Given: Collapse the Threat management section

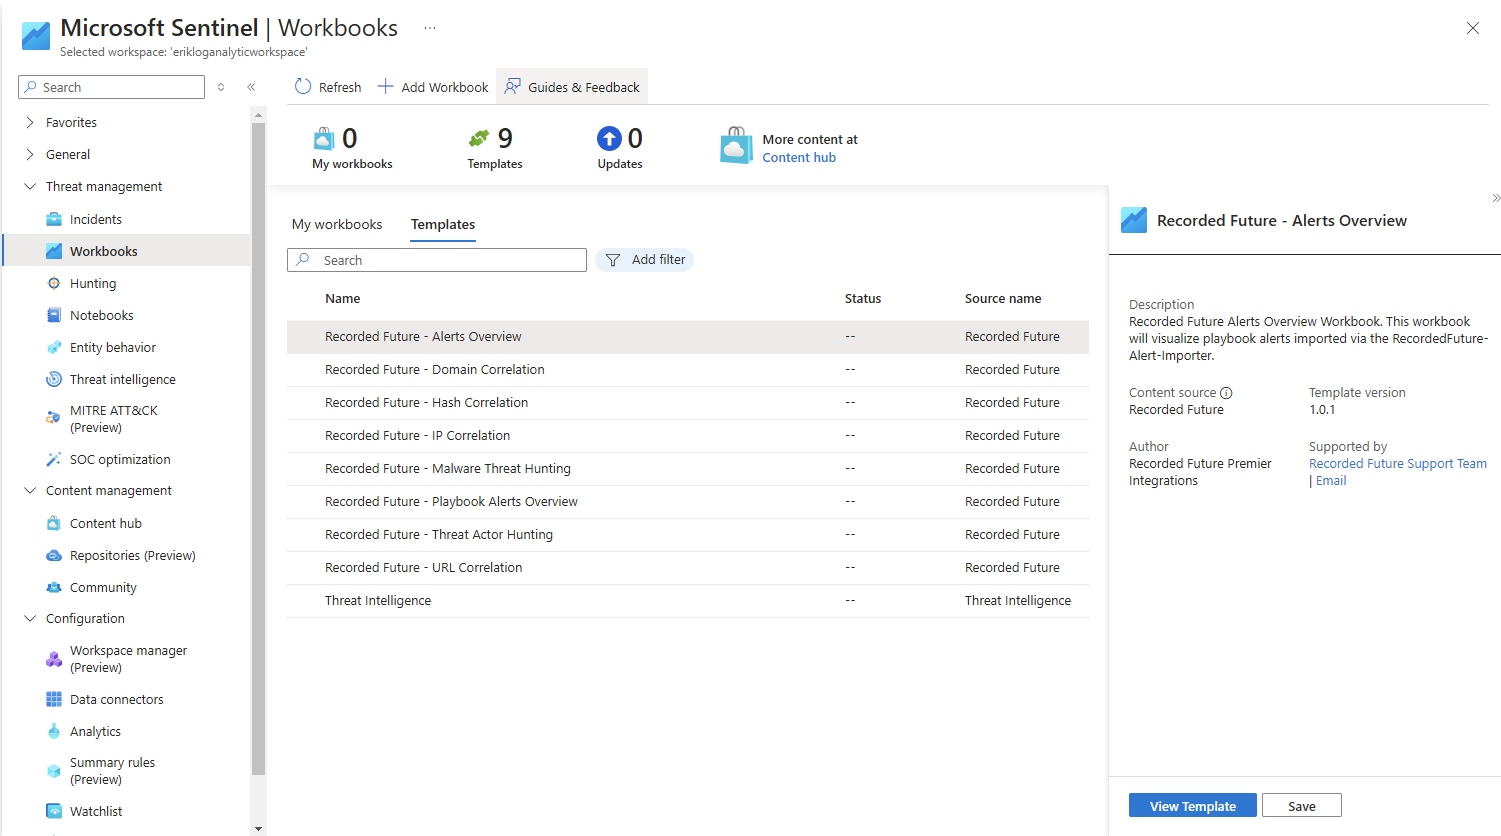Looking at the screenshot, I should tap(30, 187).
